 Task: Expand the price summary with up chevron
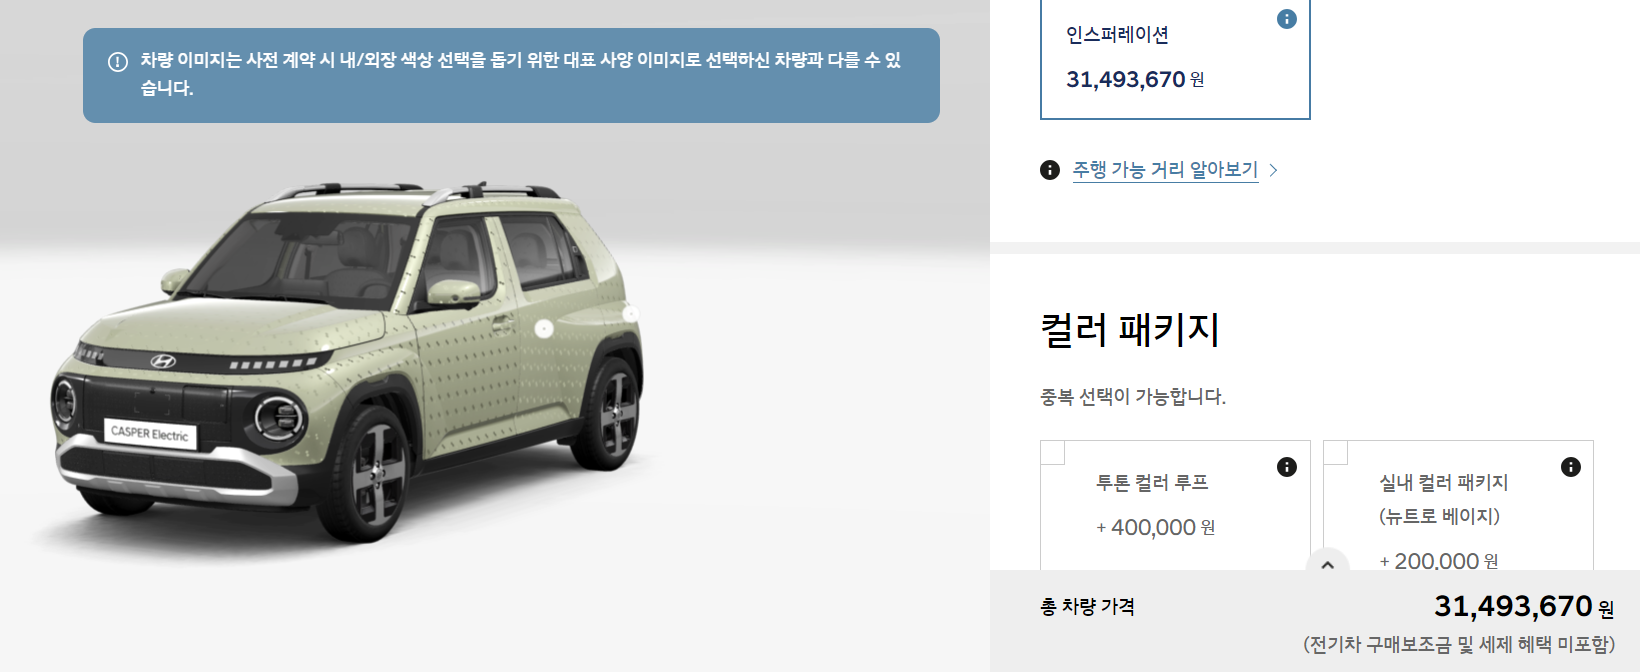tap(1328, 565)
